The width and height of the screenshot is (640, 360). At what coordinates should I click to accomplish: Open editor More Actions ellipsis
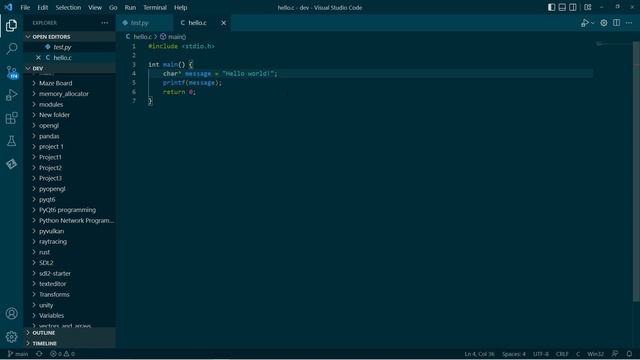coord(629,23)
